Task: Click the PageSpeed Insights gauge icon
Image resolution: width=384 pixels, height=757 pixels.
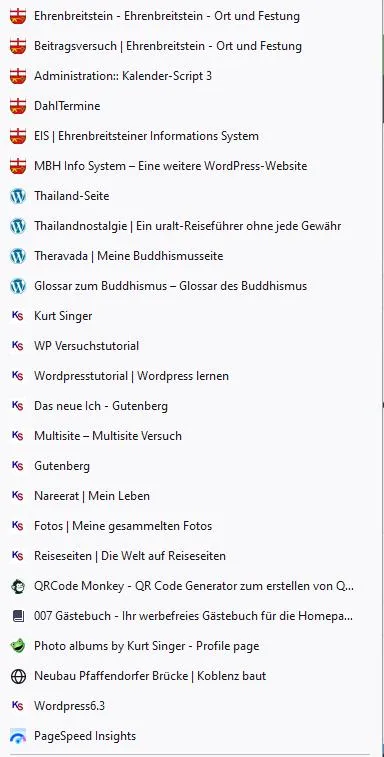Action: click(x=18, y=736)
